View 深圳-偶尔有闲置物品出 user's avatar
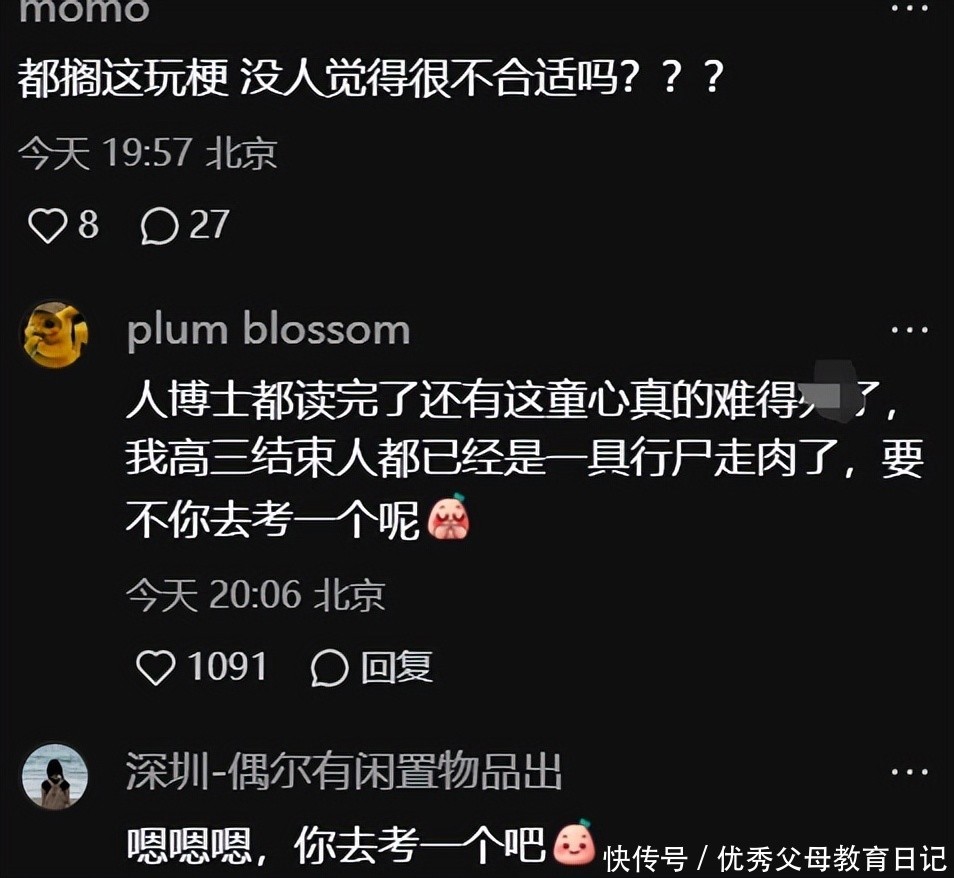Image resolution: width=954 pixels, height=878 pixels. coord(55,776)
